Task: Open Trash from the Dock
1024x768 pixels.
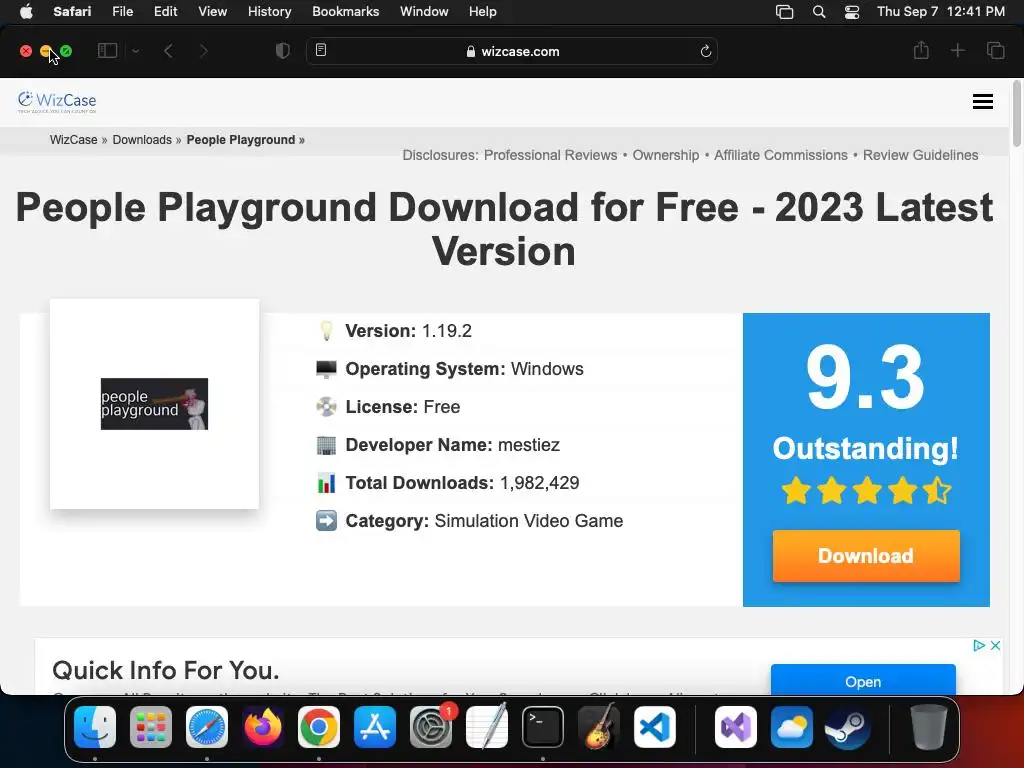Action: (929, 727)
